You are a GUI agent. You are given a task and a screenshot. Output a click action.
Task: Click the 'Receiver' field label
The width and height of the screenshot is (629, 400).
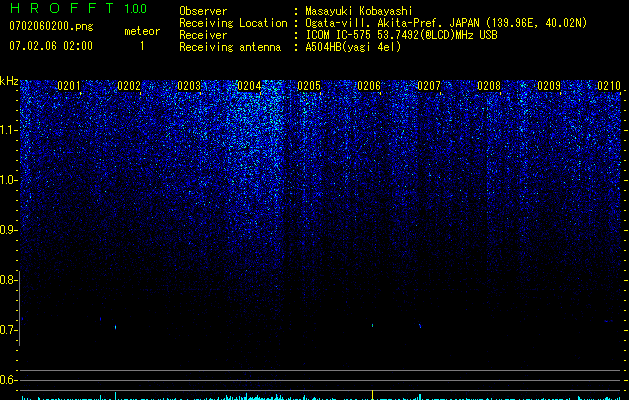tap(203, 35)
